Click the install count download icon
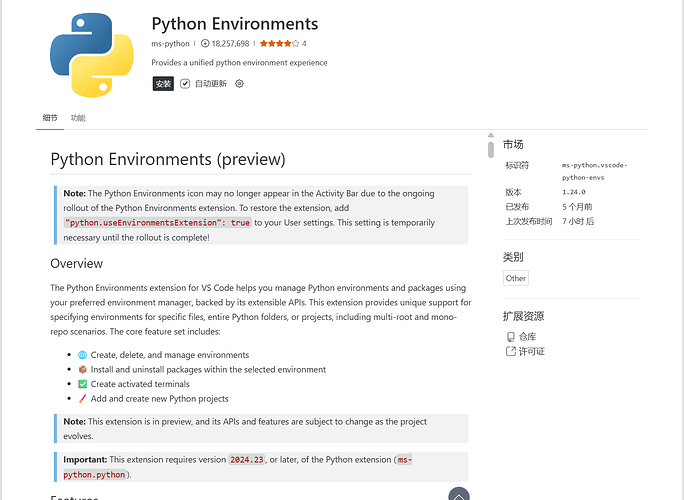Image resolution: width=684 pixels, height=500 pixels. click(x=205, y=43)
